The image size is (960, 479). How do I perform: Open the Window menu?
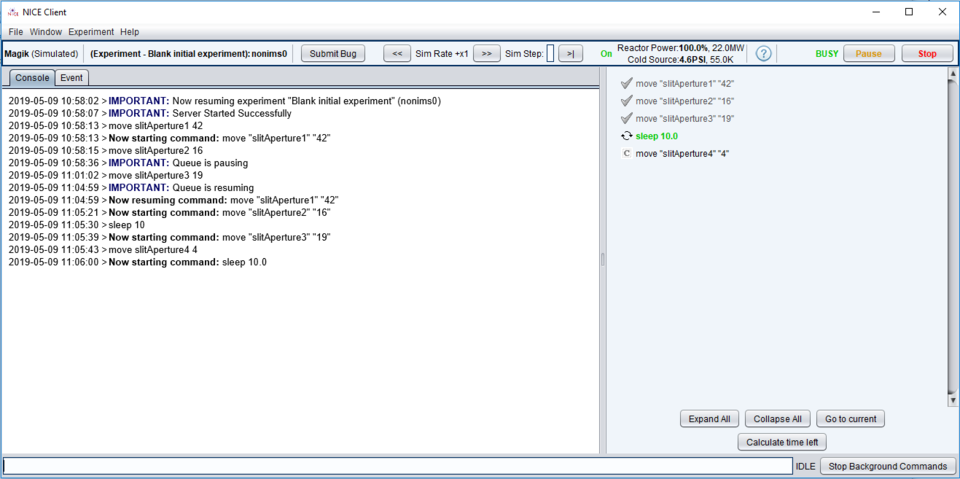point(45,32)
